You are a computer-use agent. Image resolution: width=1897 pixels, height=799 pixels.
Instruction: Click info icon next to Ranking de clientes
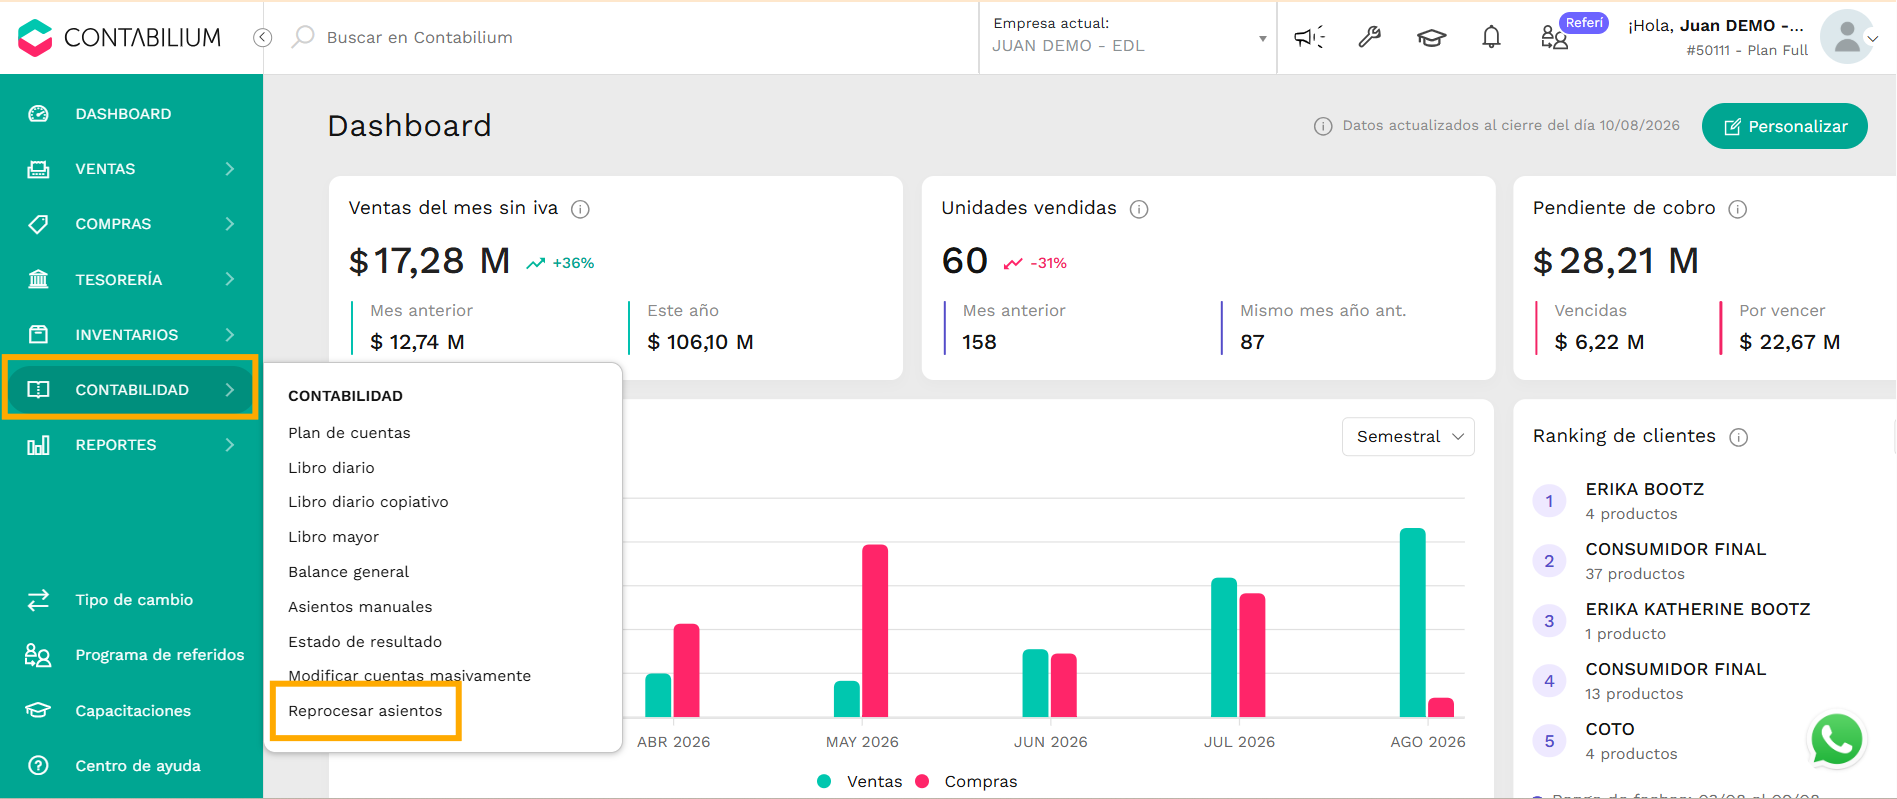(x=1739, y=437)
